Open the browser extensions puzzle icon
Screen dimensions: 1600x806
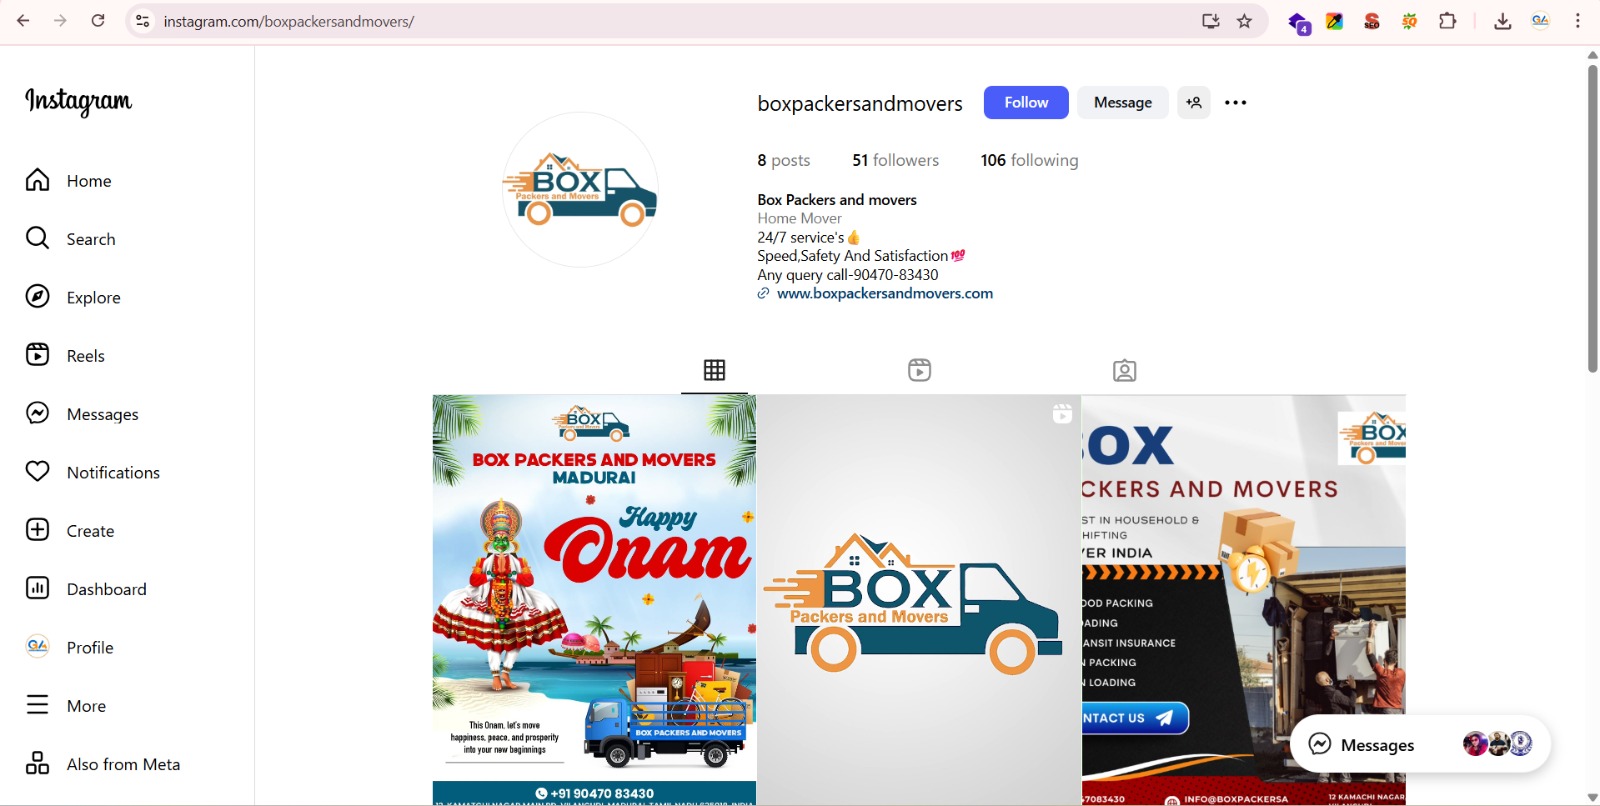pos(1447,21)
